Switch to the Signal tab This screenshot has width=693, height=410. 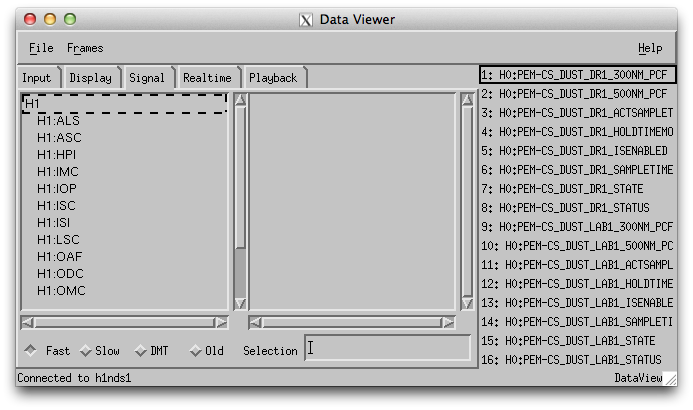tap(147, 78)
